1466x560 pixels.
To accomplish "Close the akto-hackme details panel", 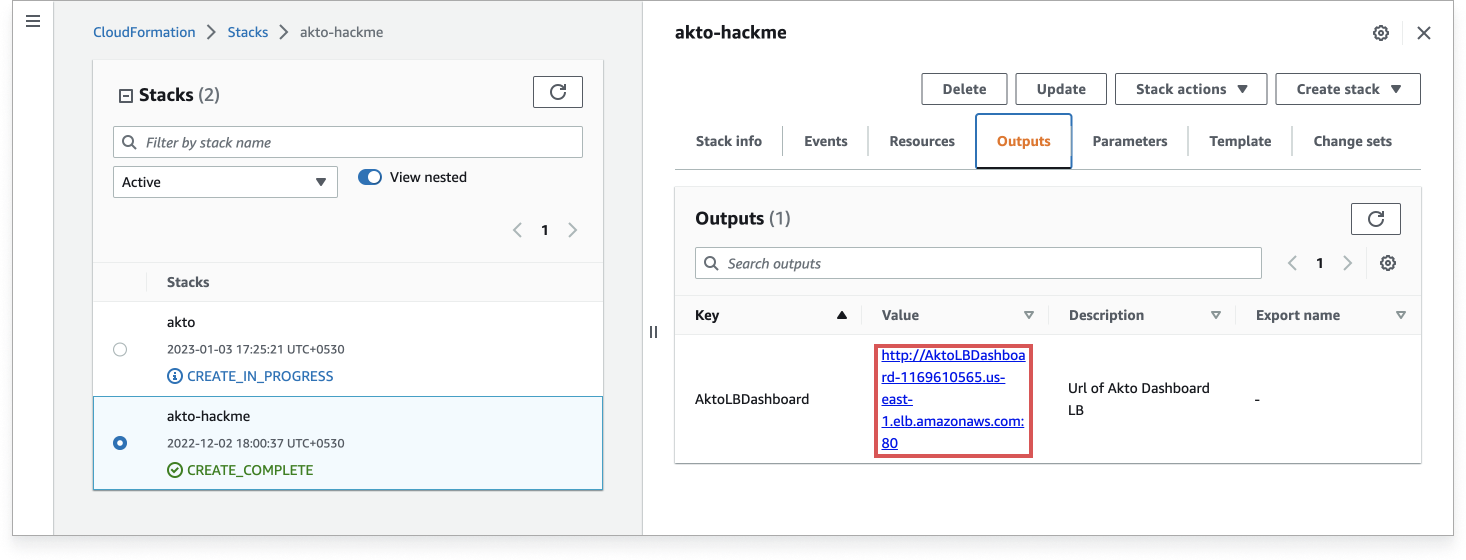I will [1424, 33].
